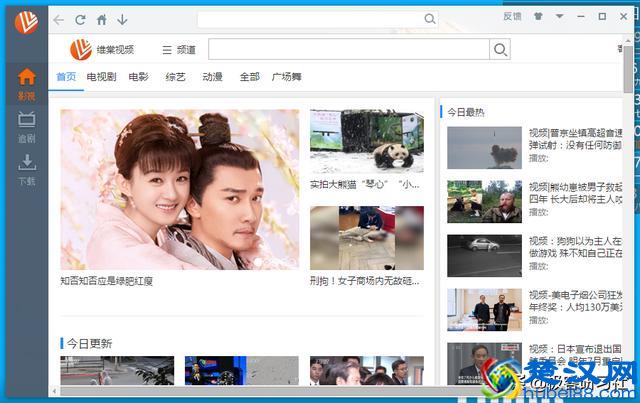Switch to the 广场舞 tab
The image size is (640, 403).
coord(287,77)
